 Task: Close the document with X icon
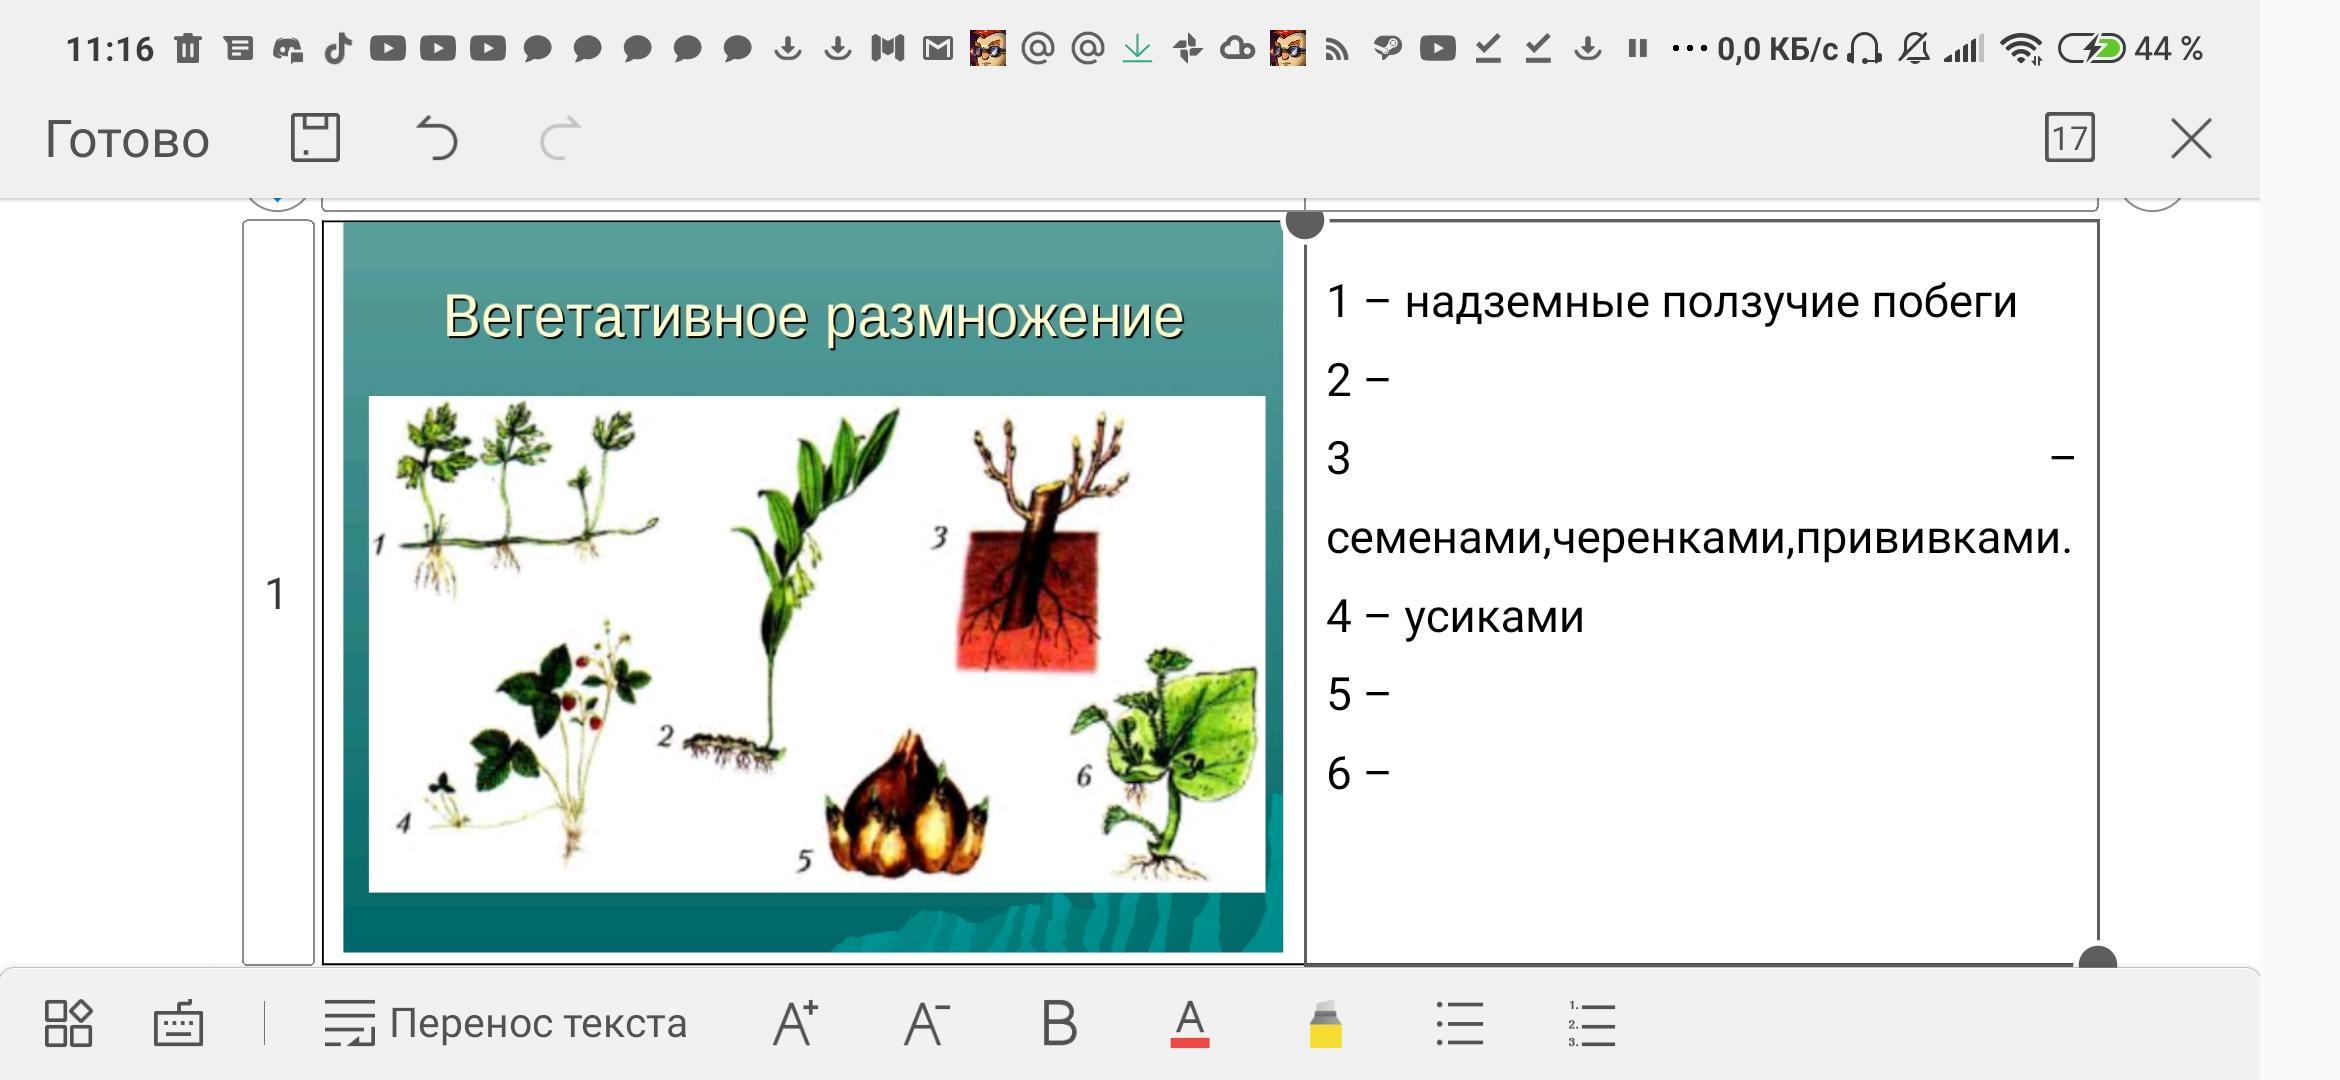click(x=2191, y=138)
